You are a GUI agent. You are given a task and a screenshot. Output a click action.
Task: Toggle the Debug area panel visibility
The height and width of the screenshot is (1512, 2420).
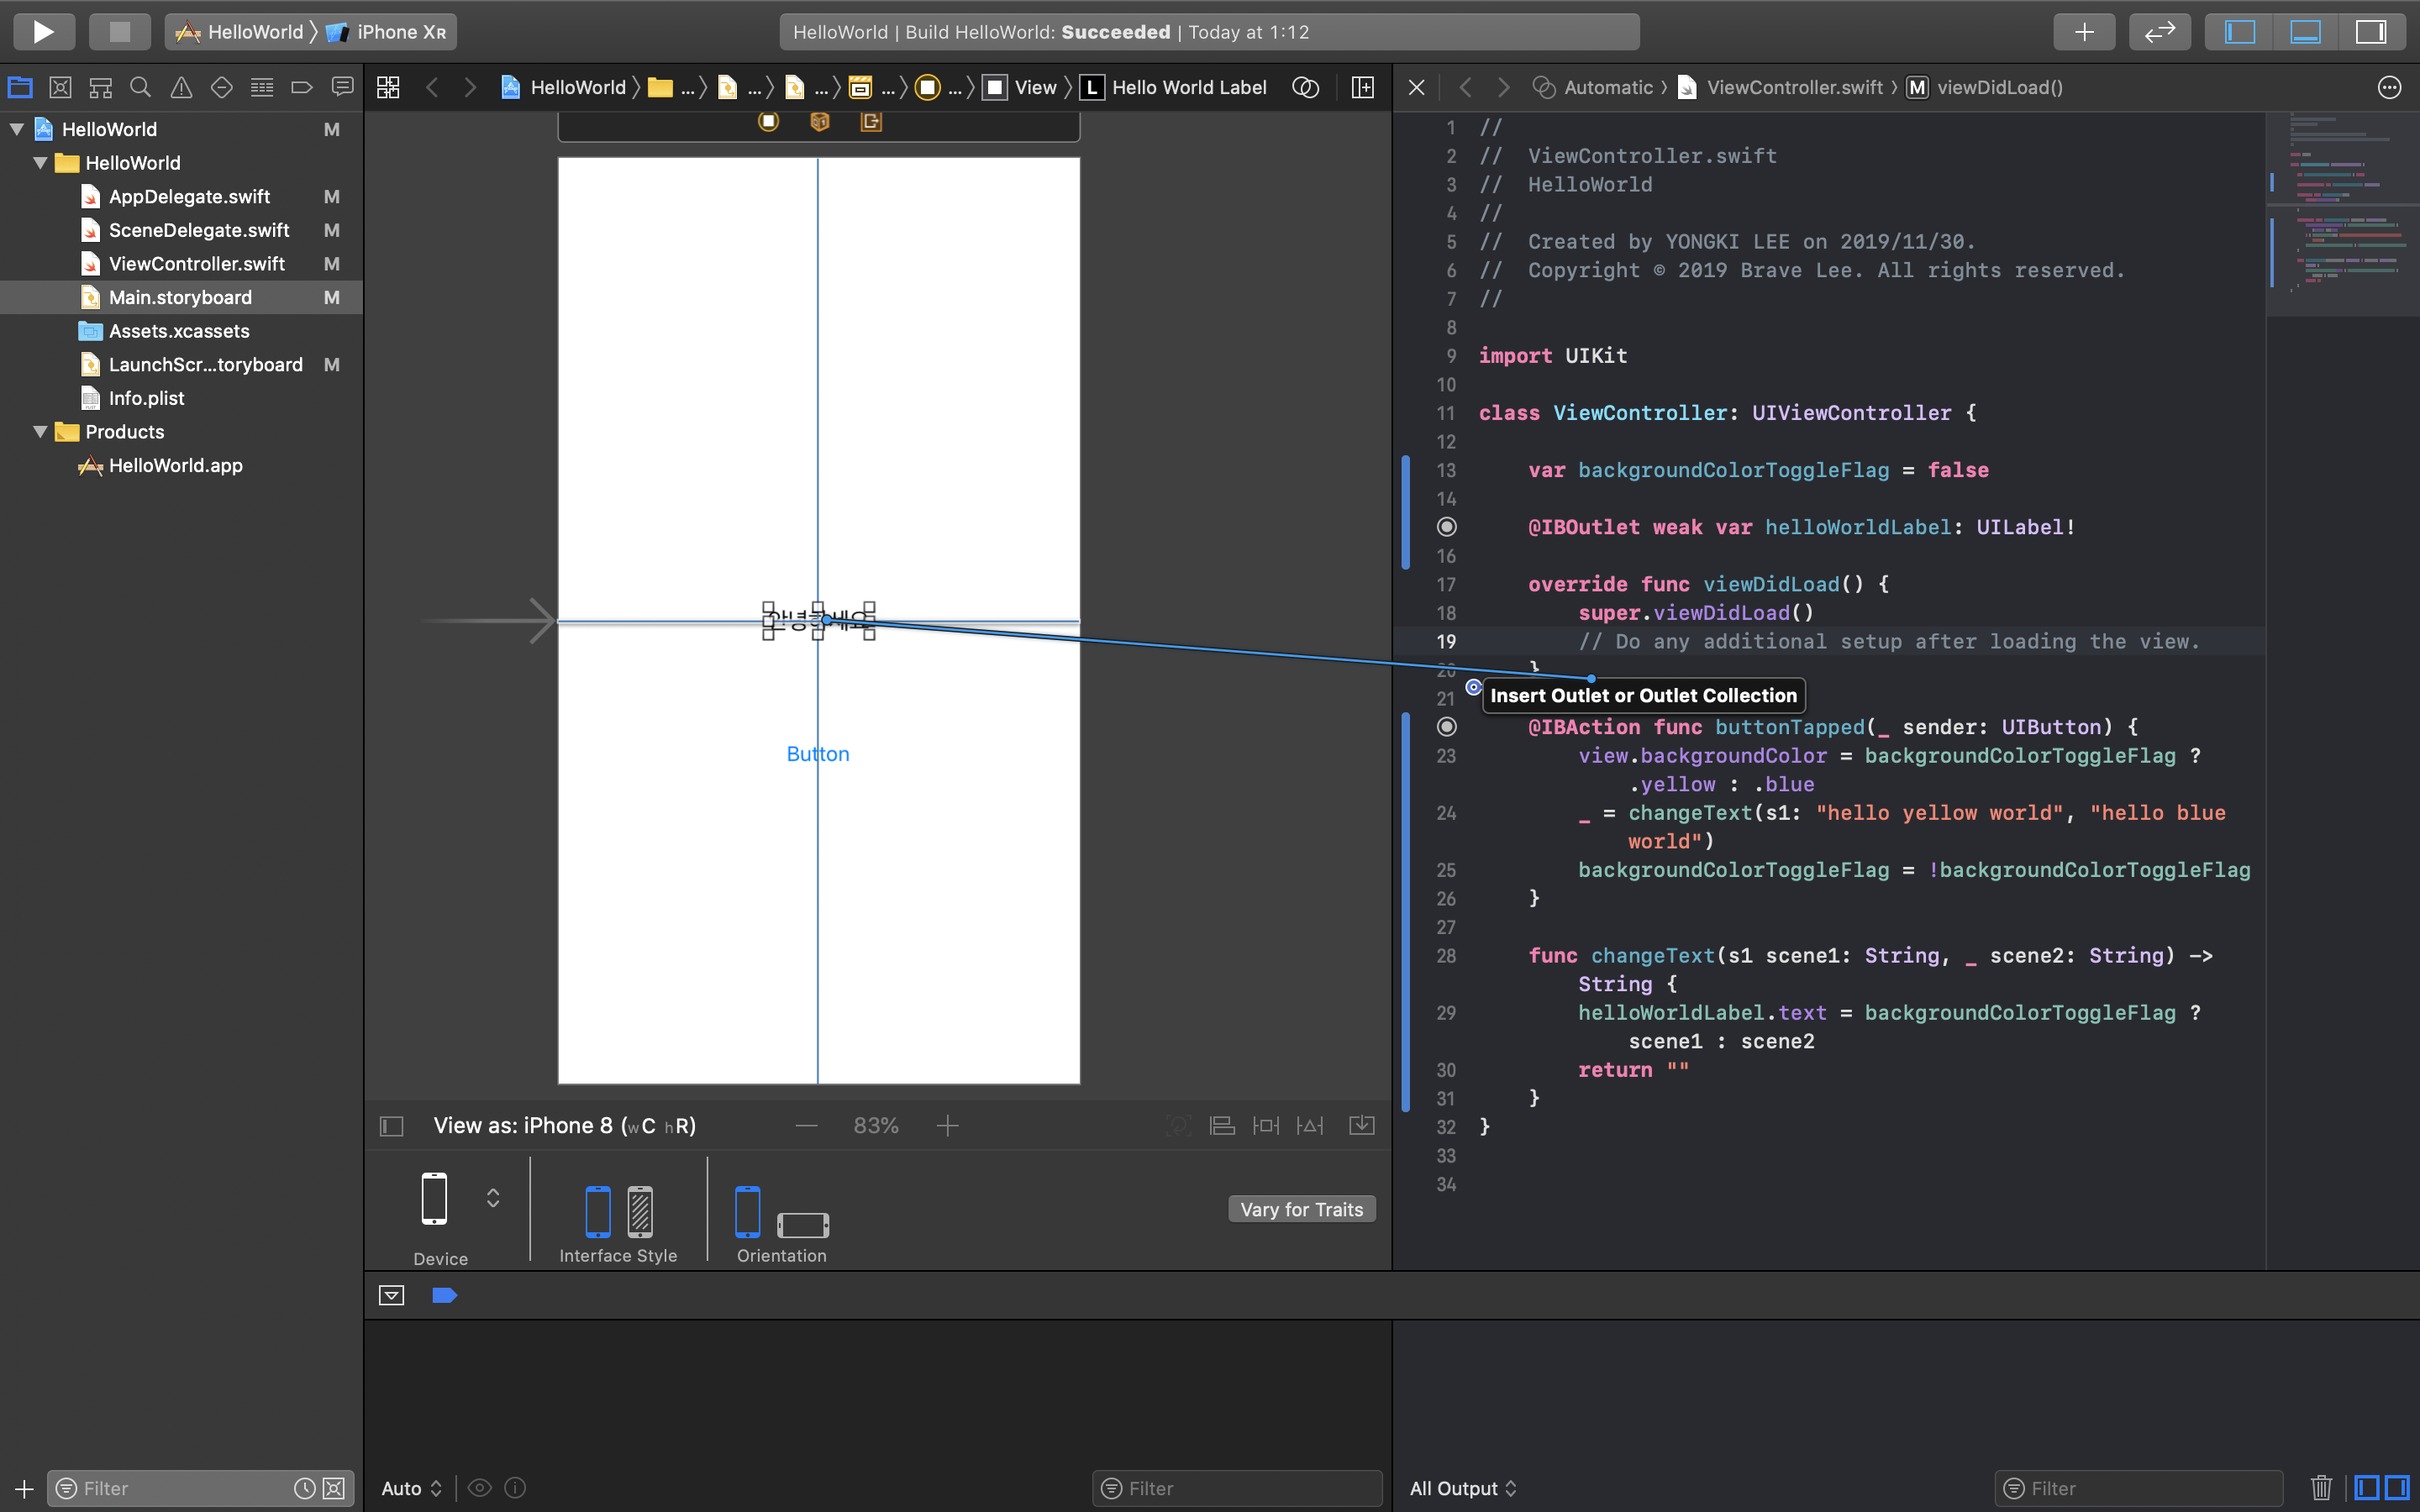coord(2305,31)
